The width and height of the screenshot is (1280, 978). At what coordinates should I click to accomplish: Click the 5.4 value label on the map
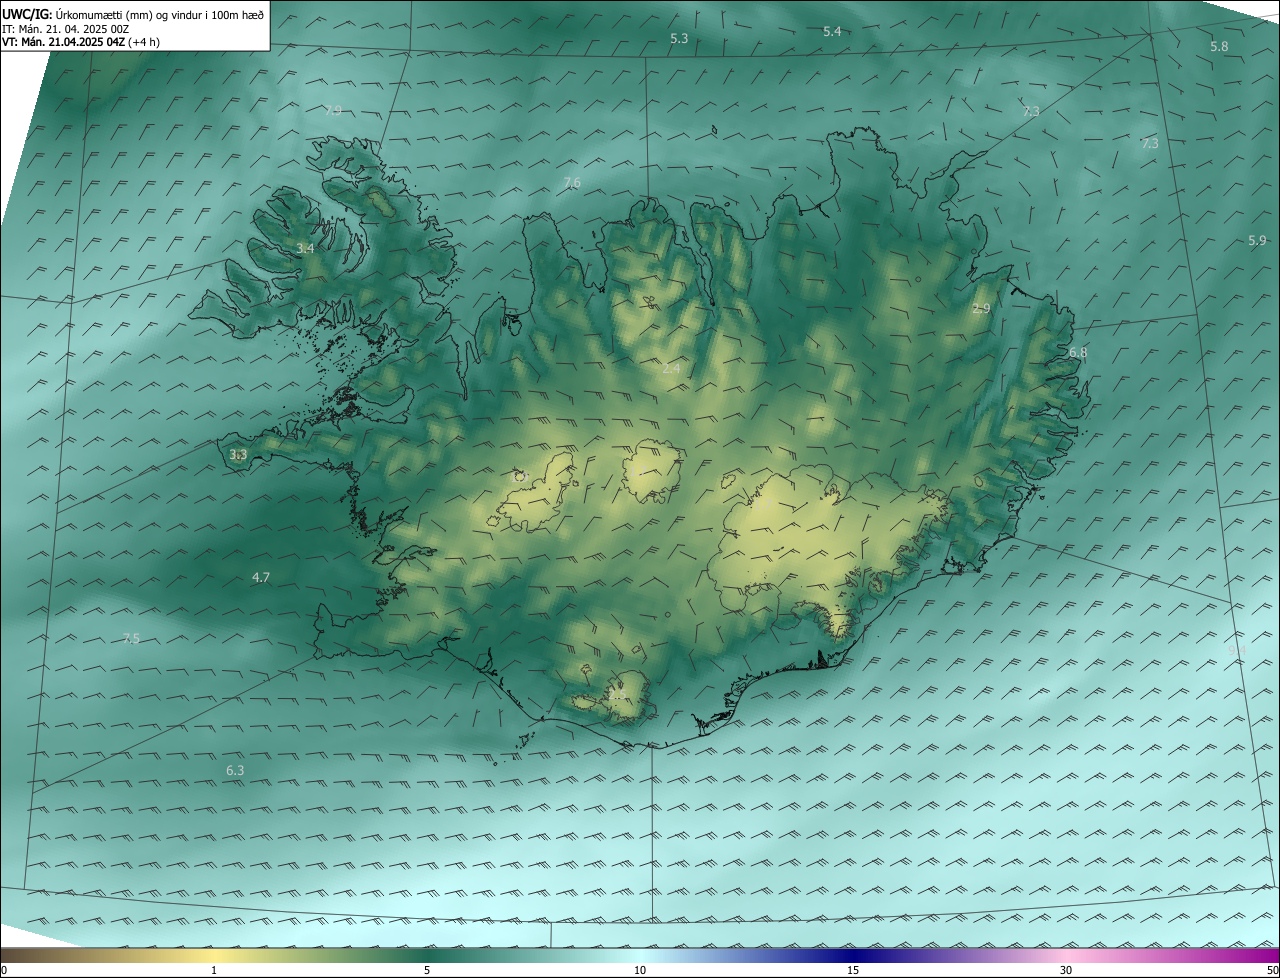[832, 32]
